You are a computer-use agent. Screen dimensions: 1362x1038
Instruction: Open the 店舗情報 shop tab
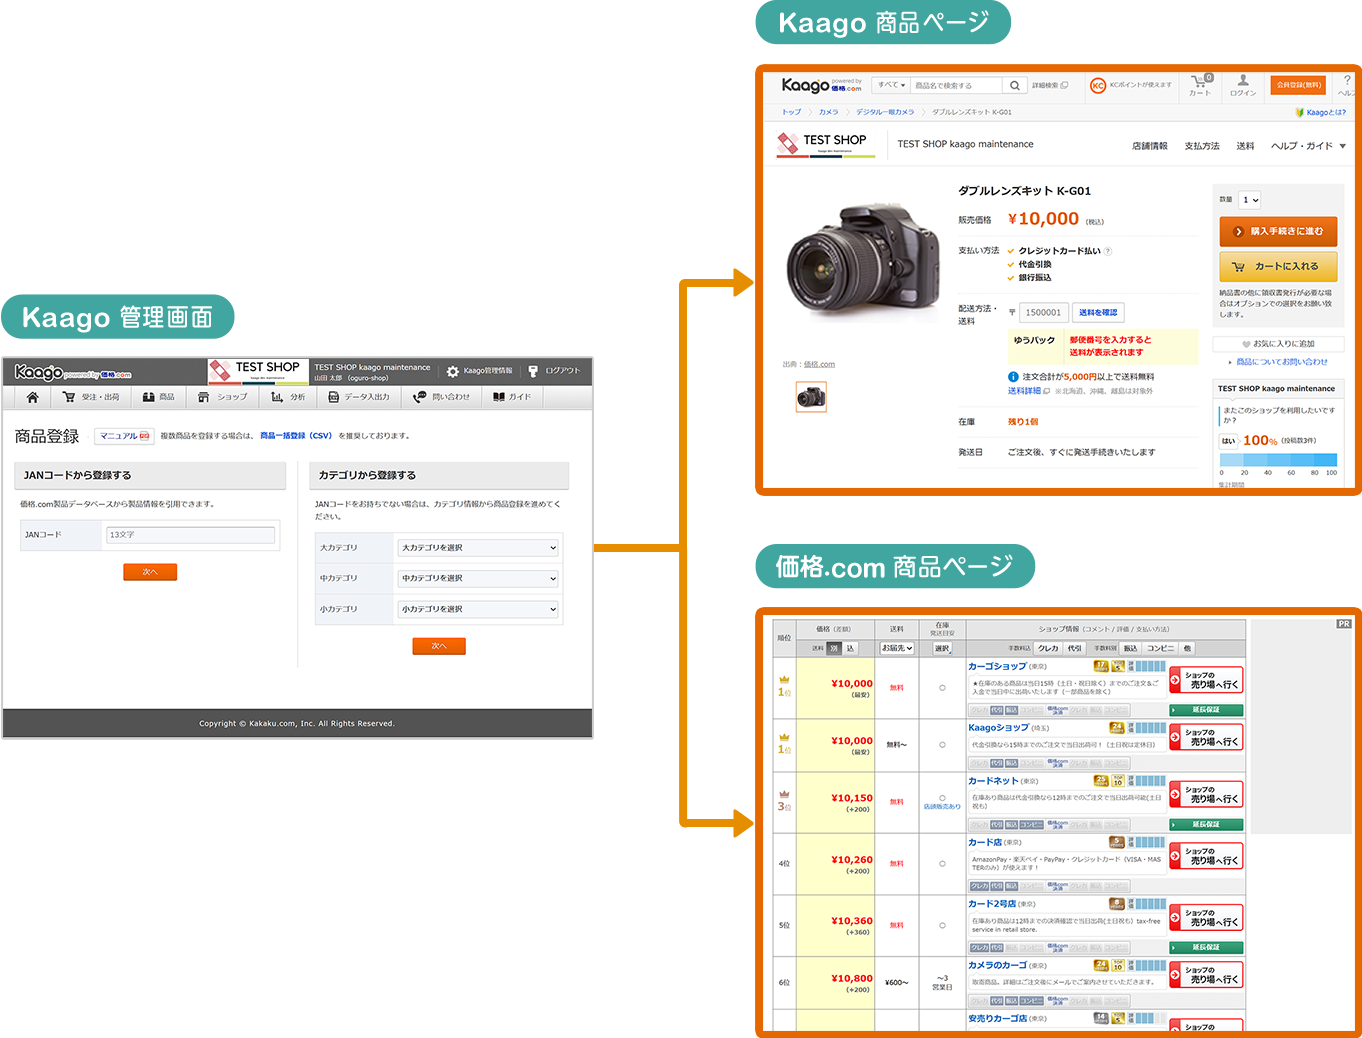[1150, 146]
